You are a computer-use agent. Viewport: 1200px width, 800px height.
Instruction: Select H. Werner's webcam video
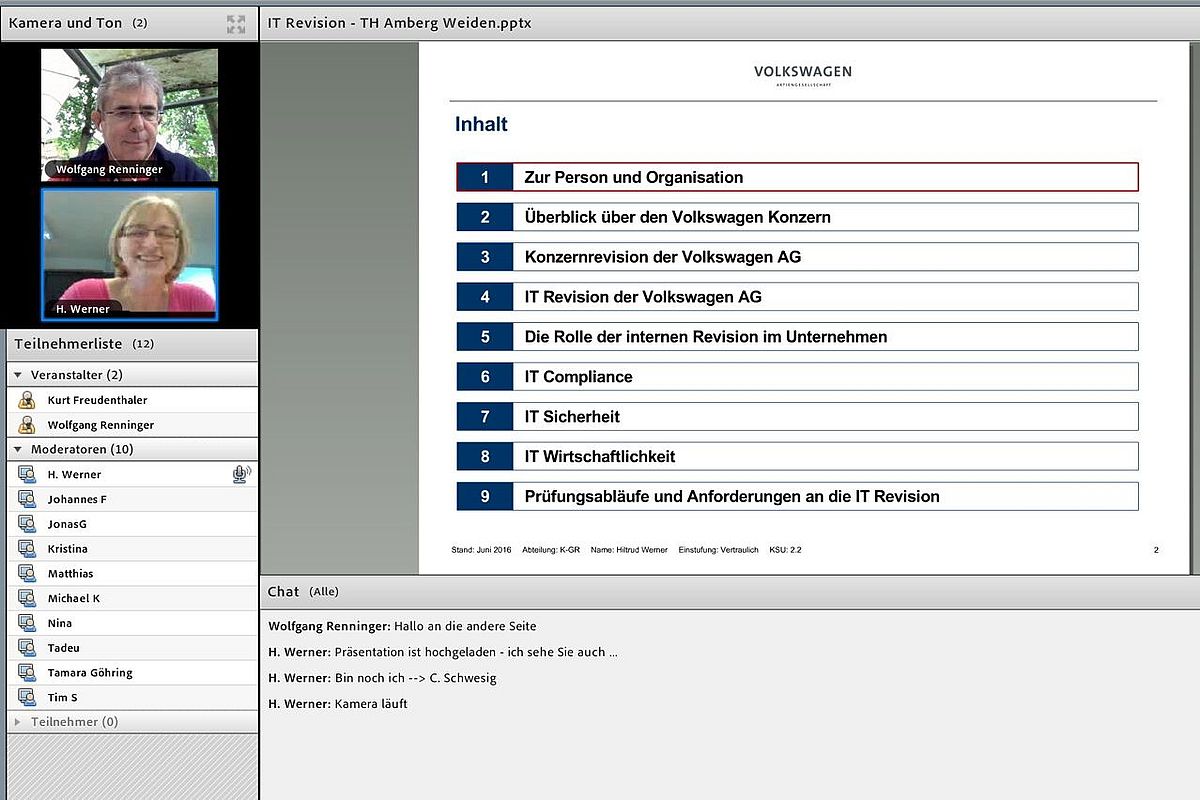[129, 254]
